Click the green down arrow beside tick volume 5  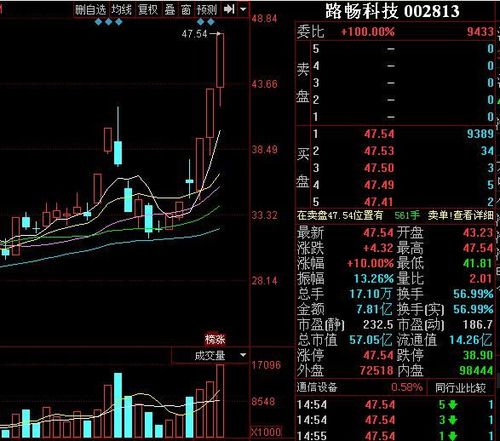453,405
